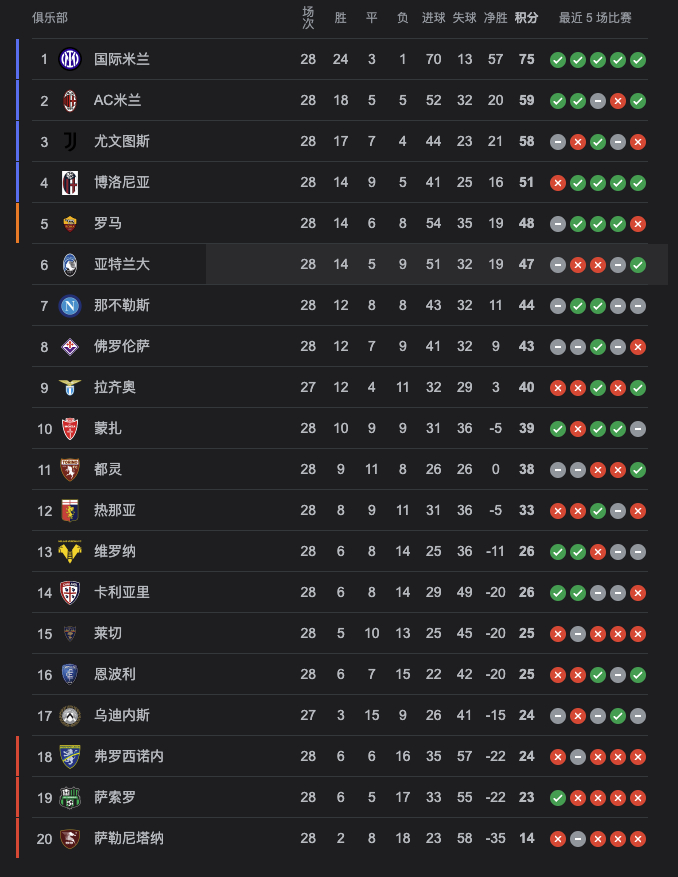Click the 最近 5 场比赛 column header
Viewport: 678px width, 877px height.
(x=595, y=18)
